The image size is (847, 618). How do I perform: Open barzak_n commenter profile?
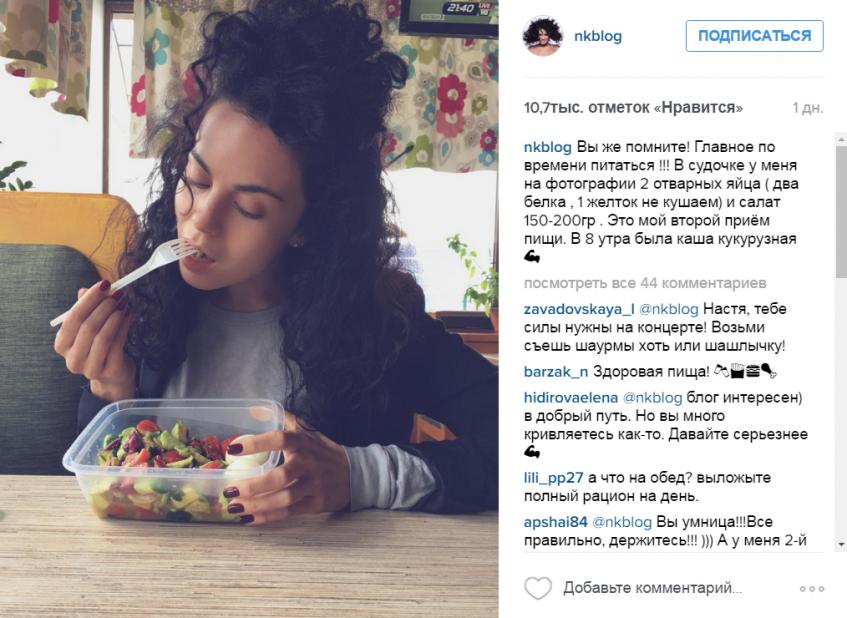(556, 372)
